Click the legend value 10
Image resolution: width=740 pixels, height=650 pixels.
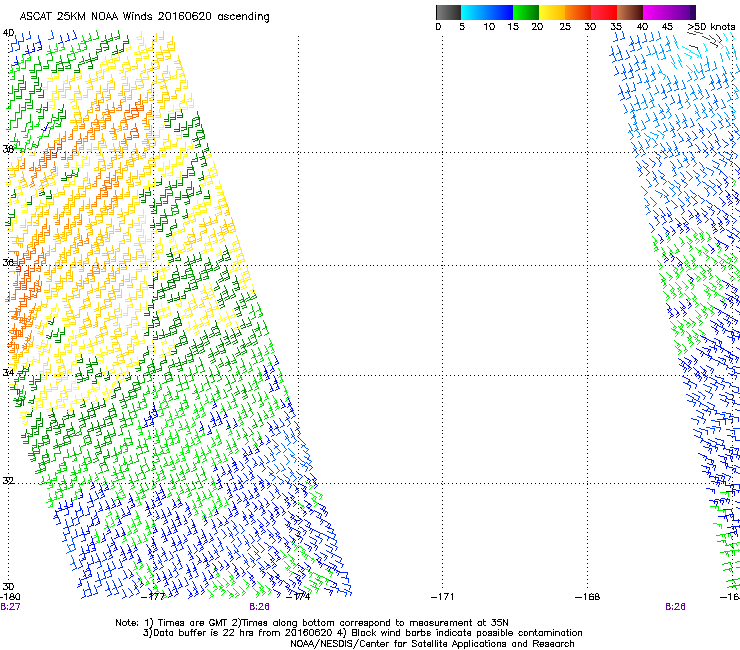pos(489,26)
